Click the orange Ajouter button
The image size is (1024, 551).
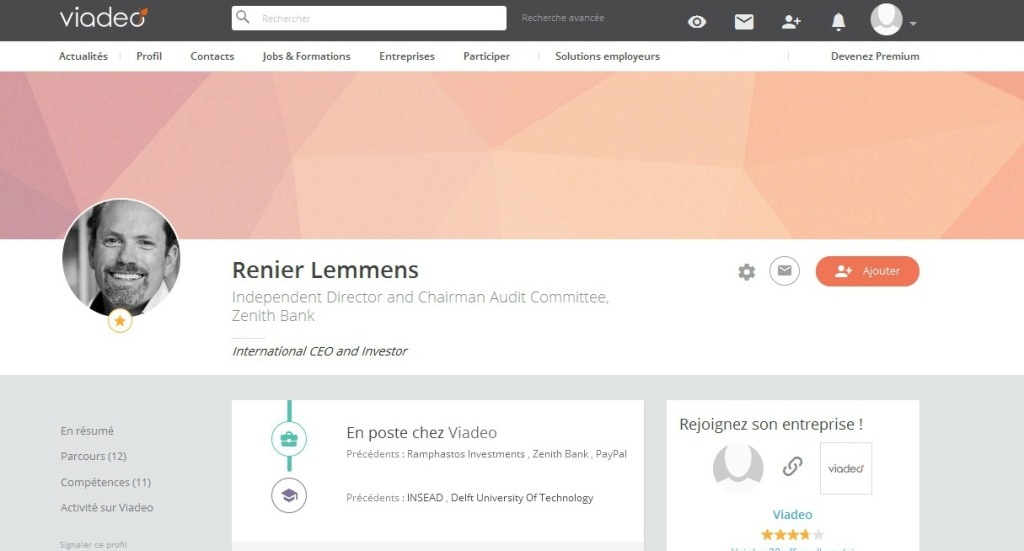point(867,271)
